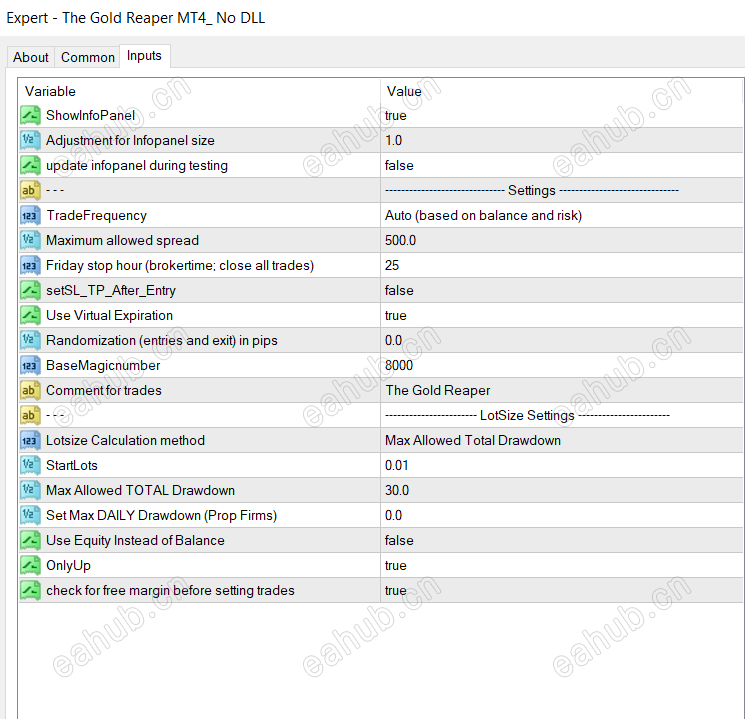745x719 pixels.
Task: Click the icon beside Max Allowed TOTAL Drawdown
Action: 30,490
